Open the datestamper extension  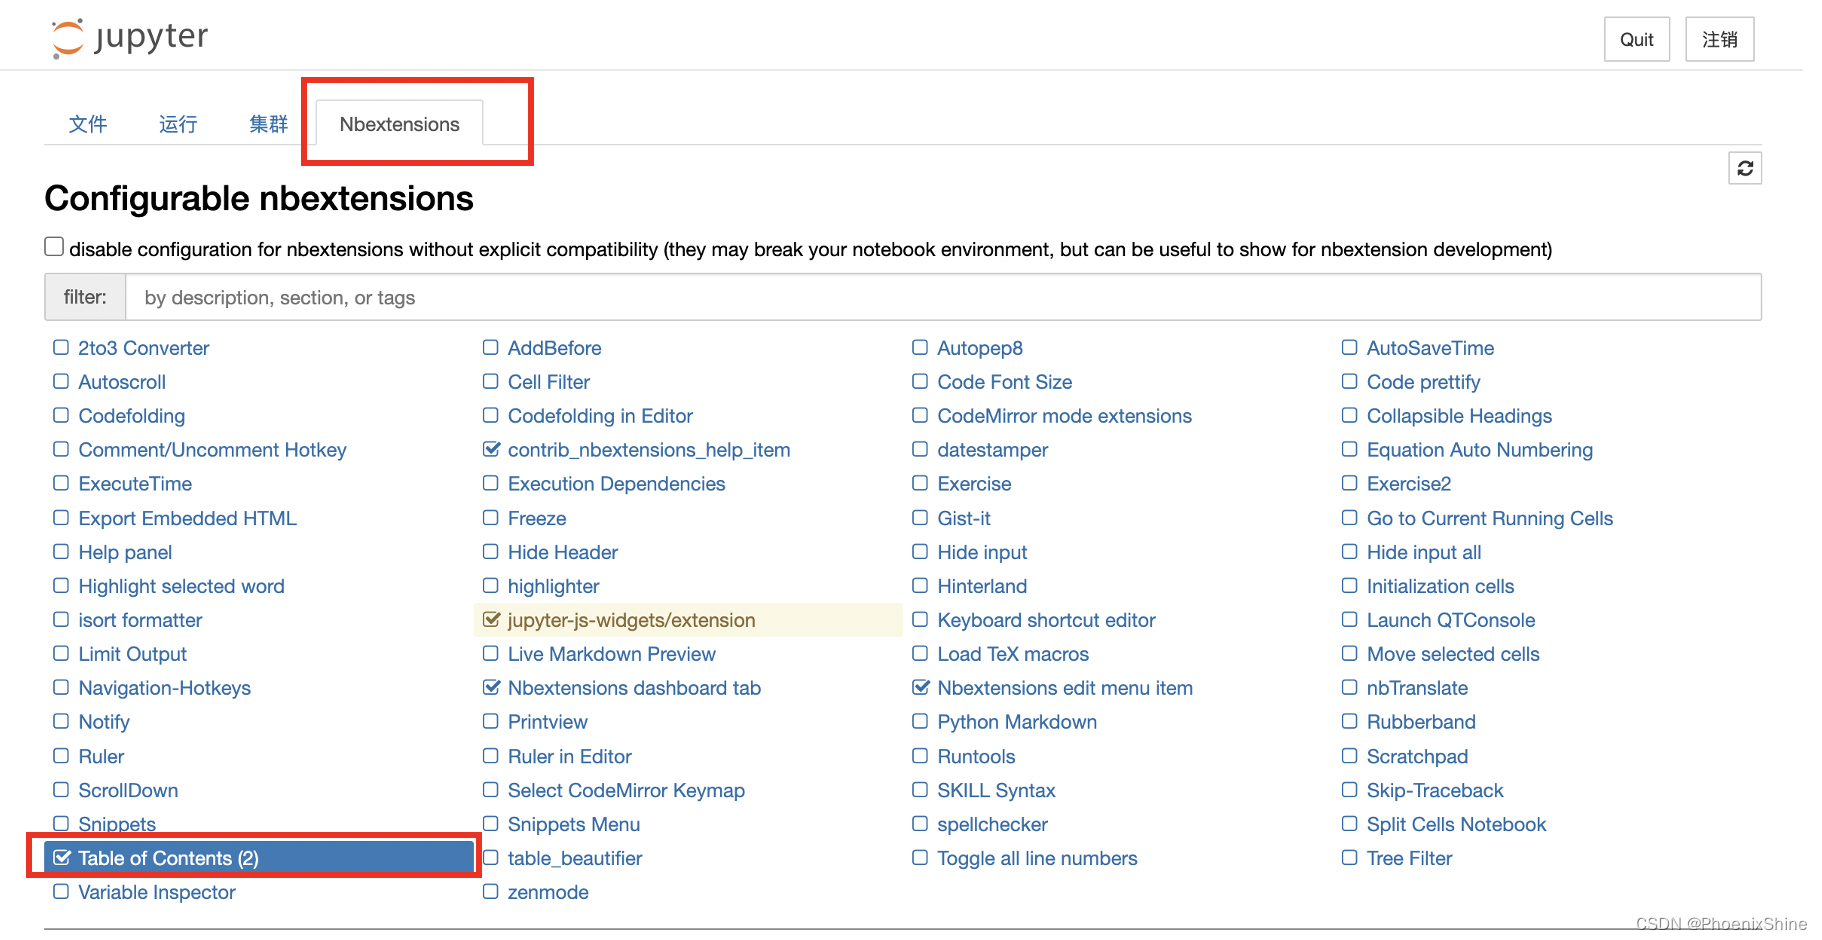click(992, 450)
